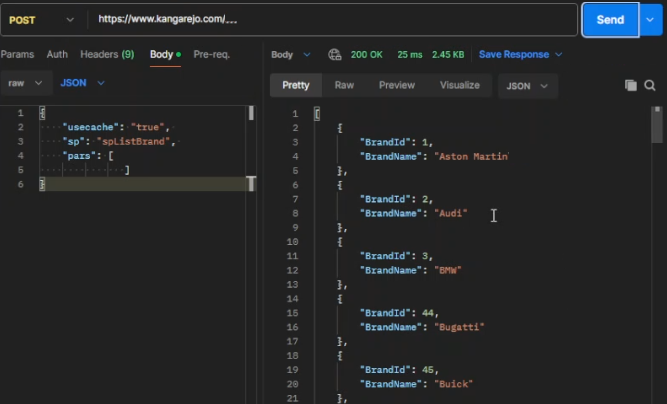Click the "BrandName" key on response line 12
Viewport: 667px width, 404px height.
point(391,270)
